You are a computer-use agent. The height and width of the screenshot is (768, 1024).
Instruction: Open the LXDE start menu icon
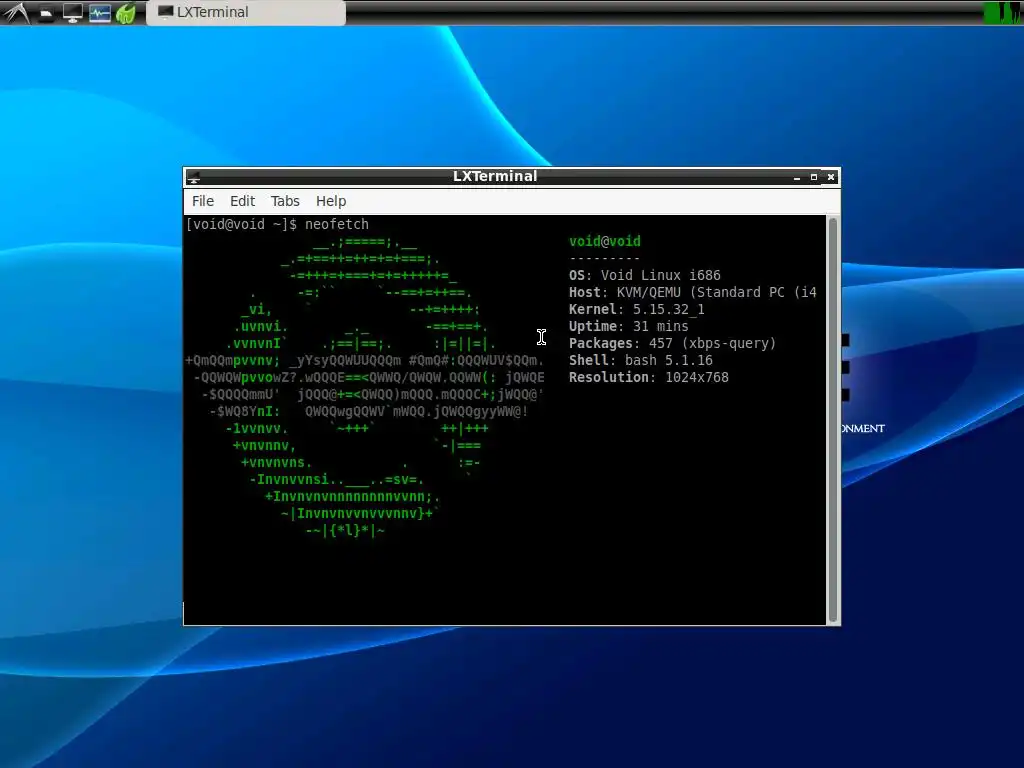click(16, 12)
